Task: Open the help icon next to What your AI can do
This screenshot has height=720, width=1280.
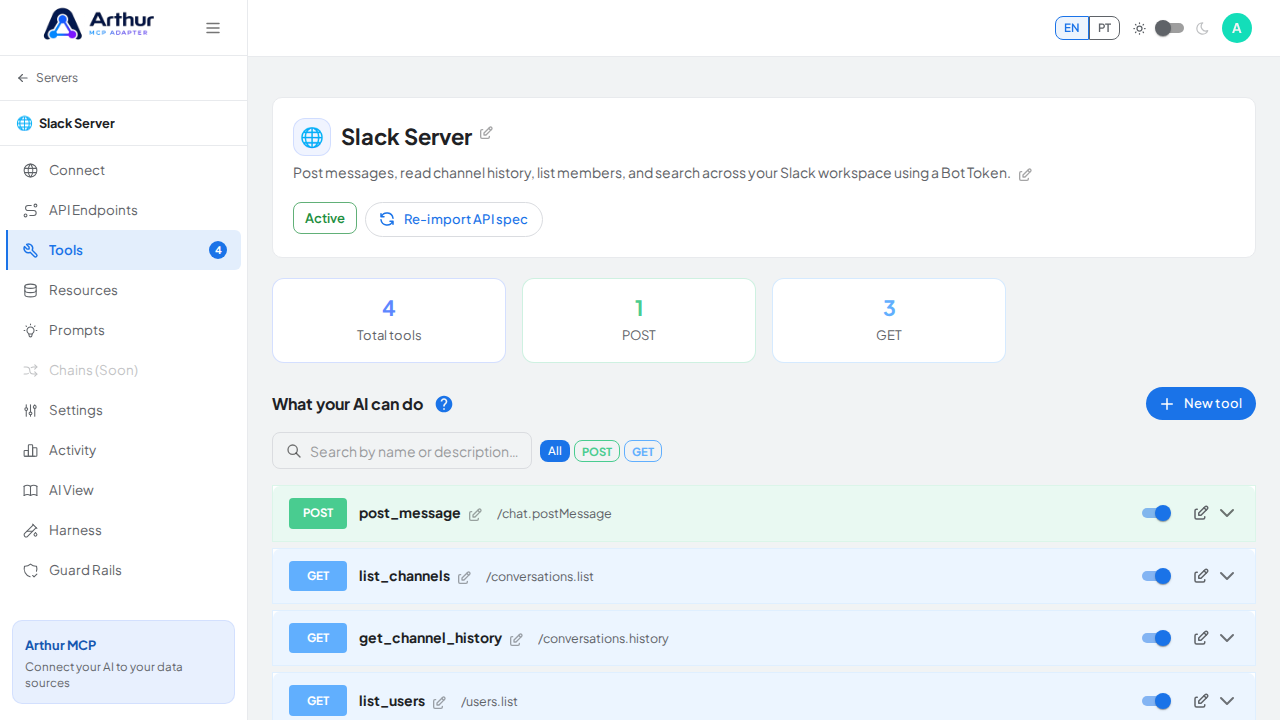Action: point(444,404)
